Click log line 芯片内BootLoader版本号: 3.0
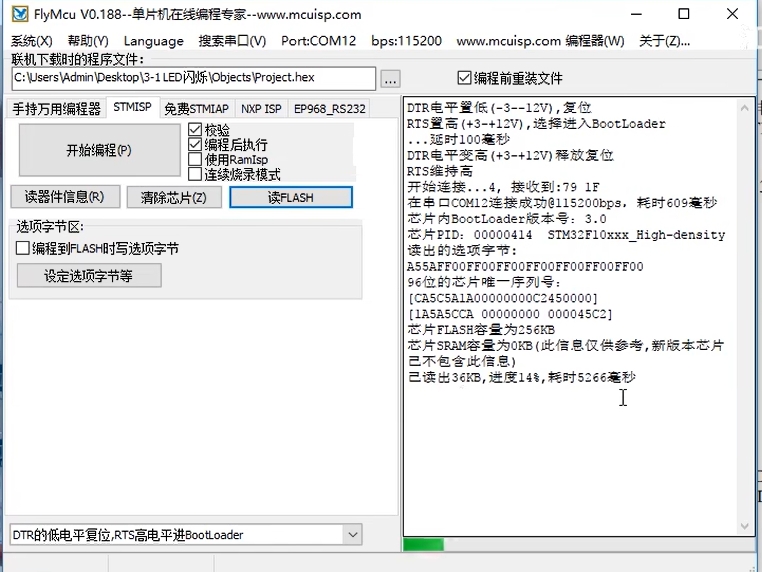The width and height of the screenshot is (762, 572). (507, 219)
